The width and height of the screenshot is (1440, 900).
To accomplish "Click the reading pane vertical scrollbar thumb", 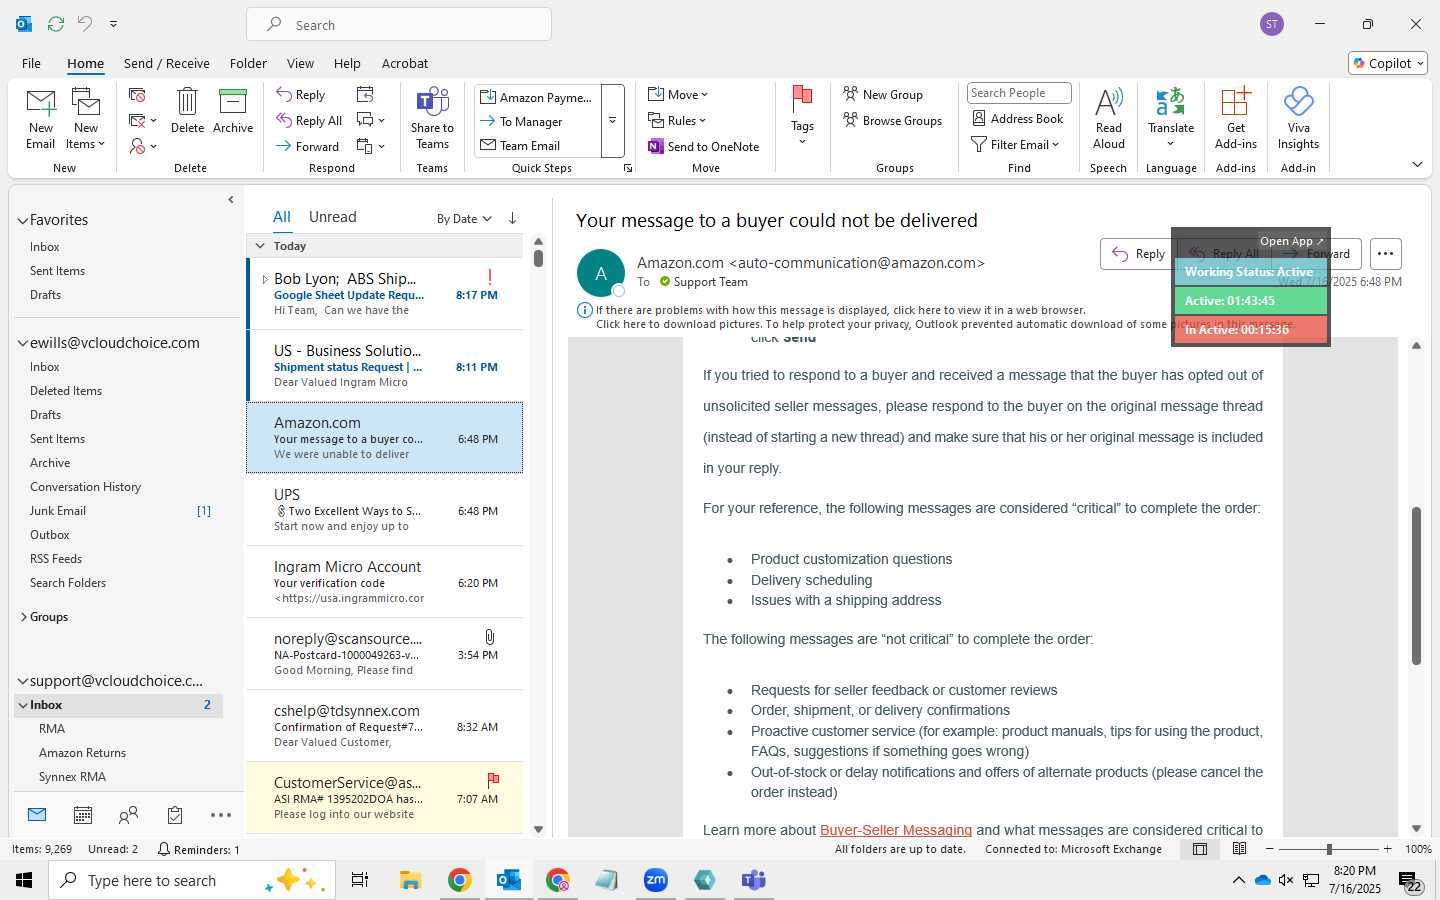I will click(x=1416, y=585).
